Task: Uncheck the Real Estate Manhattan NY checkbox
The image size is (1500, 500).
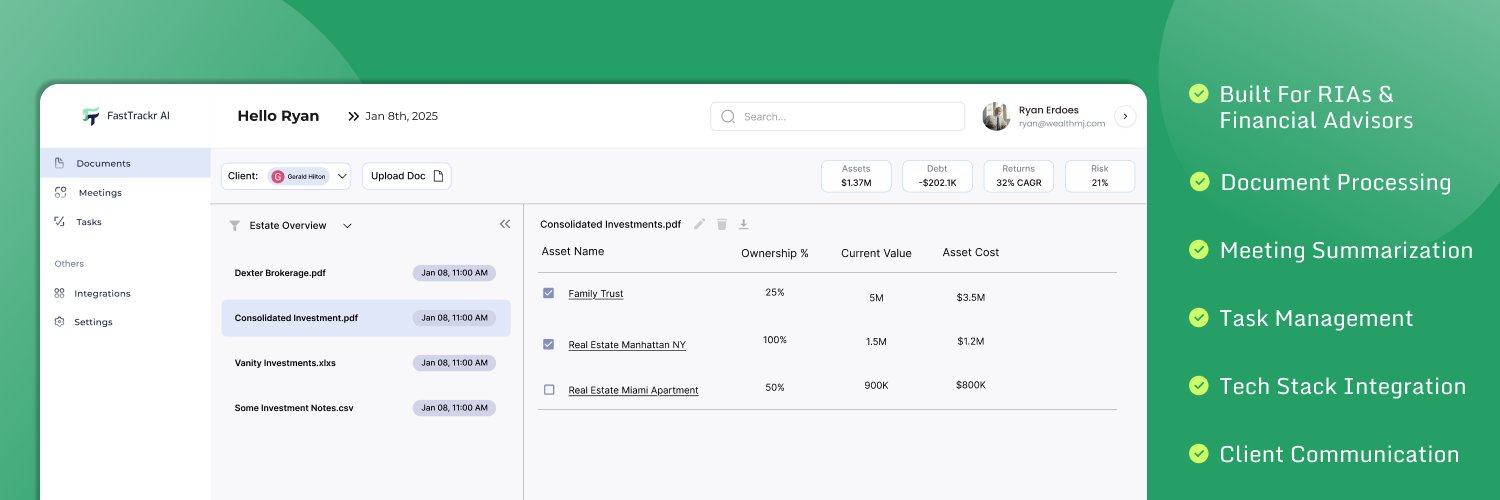Action: [548, 344]
